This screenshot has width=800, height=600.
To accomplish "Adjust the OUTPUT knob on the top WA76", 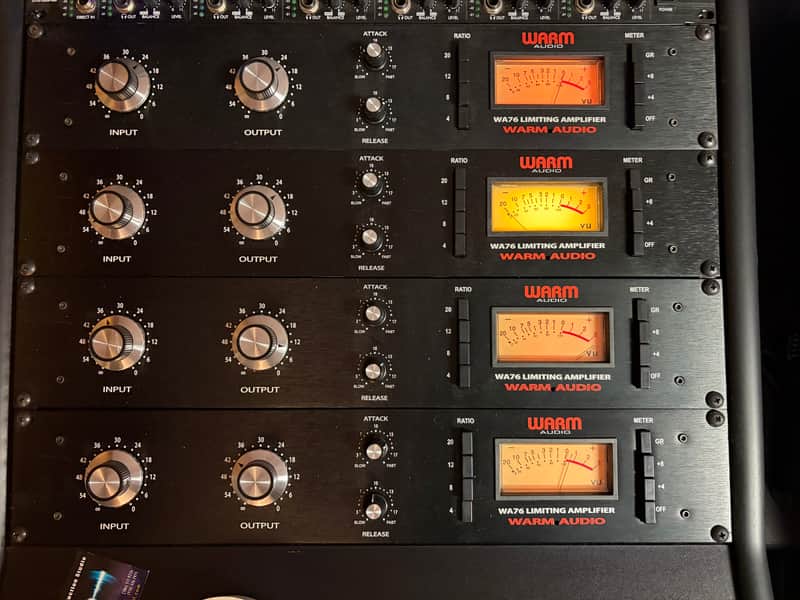I will coord(261,84).
